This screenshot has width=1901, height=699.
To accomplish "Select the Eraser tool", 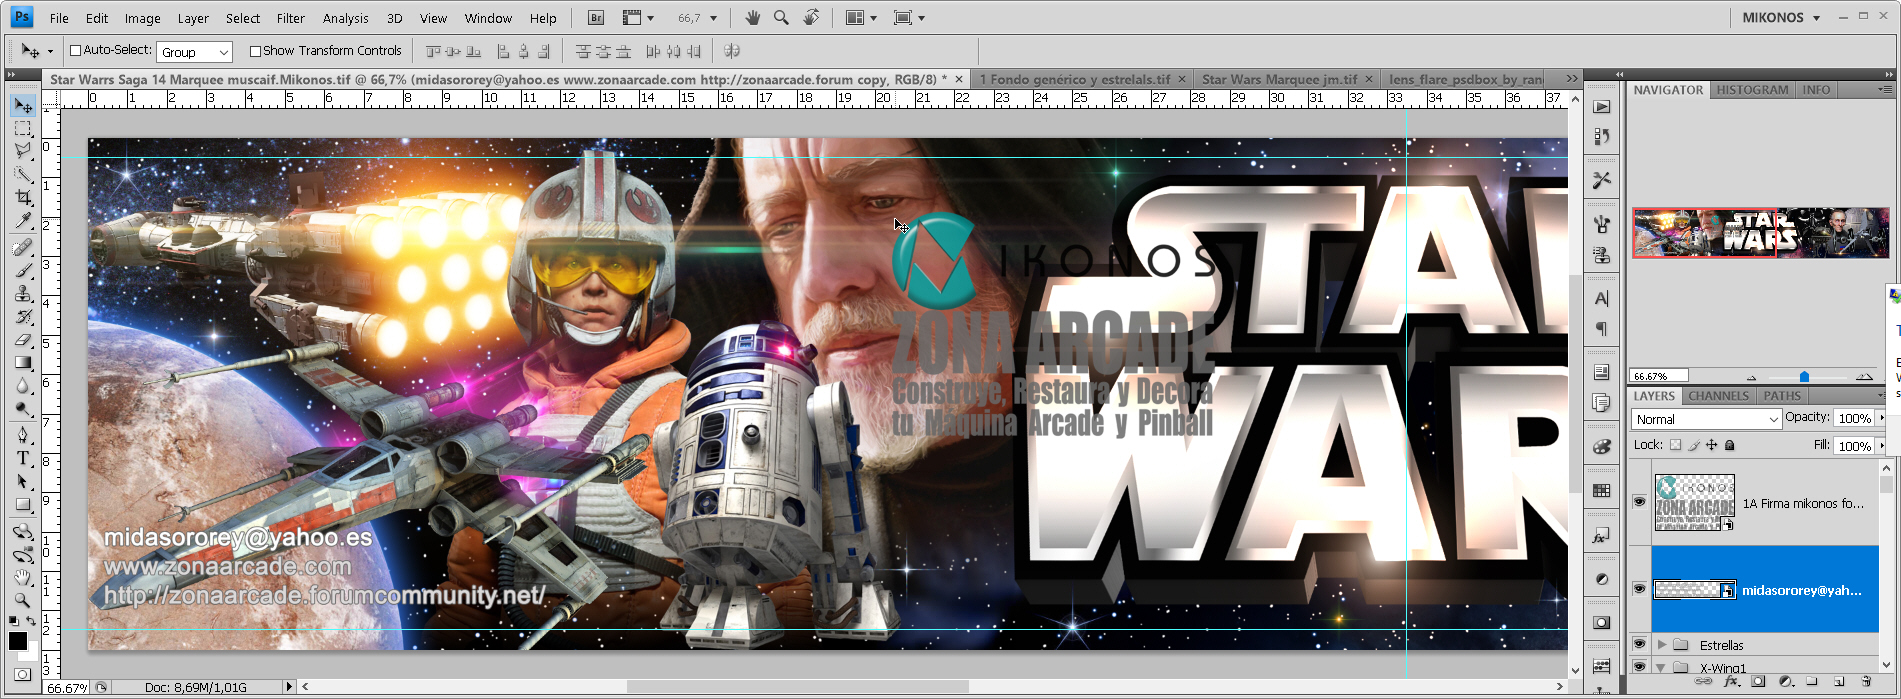I will [x=22, y=340].
